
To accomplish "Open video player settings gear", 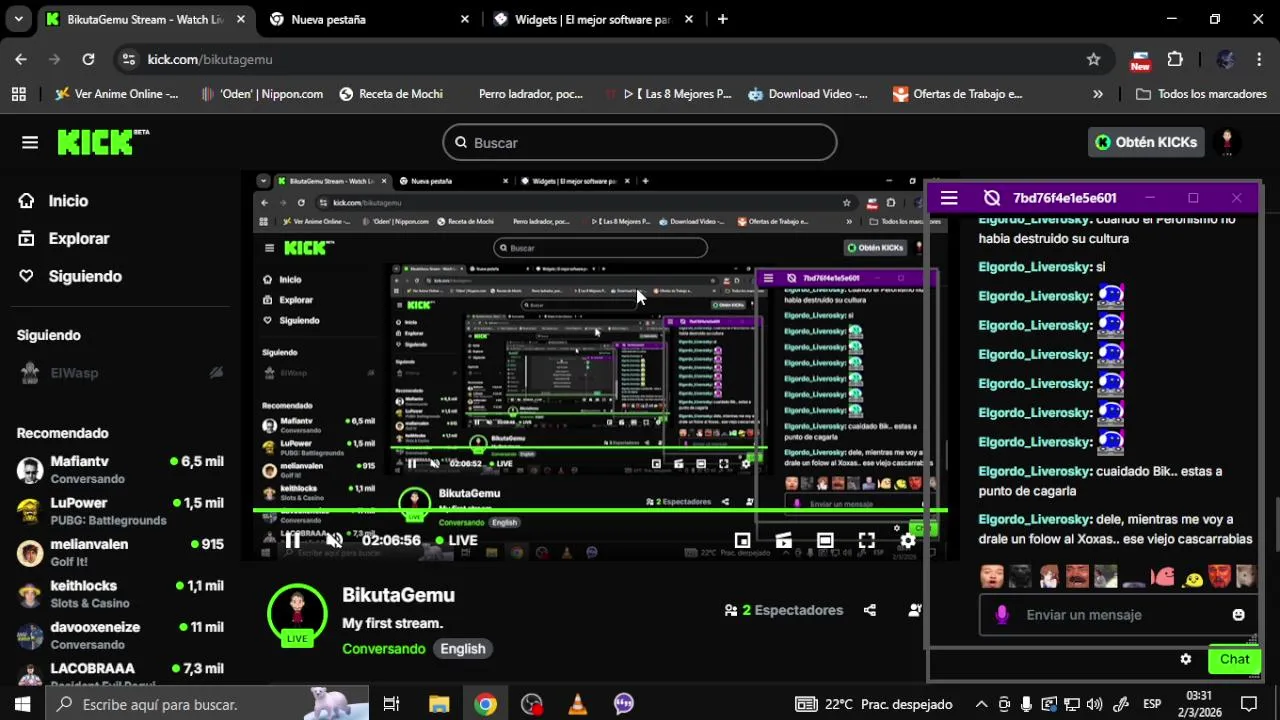I will [907, 540].
